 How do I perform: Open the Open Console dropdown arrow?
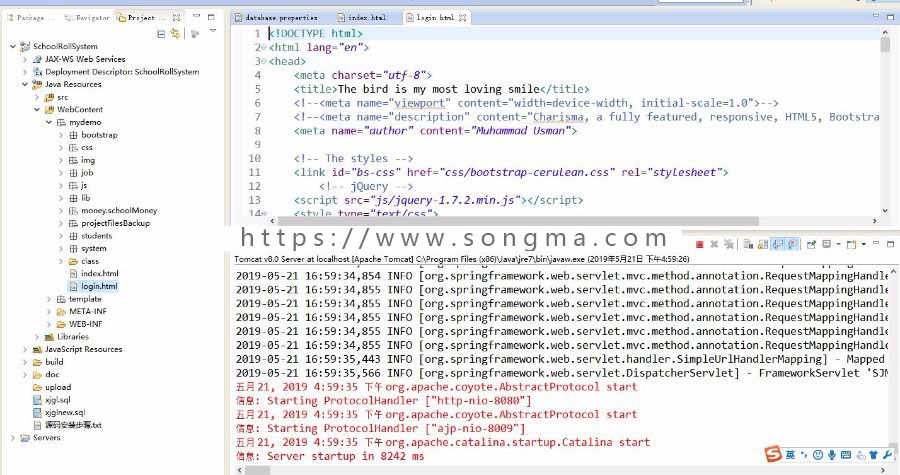click(x=864, y=244)
